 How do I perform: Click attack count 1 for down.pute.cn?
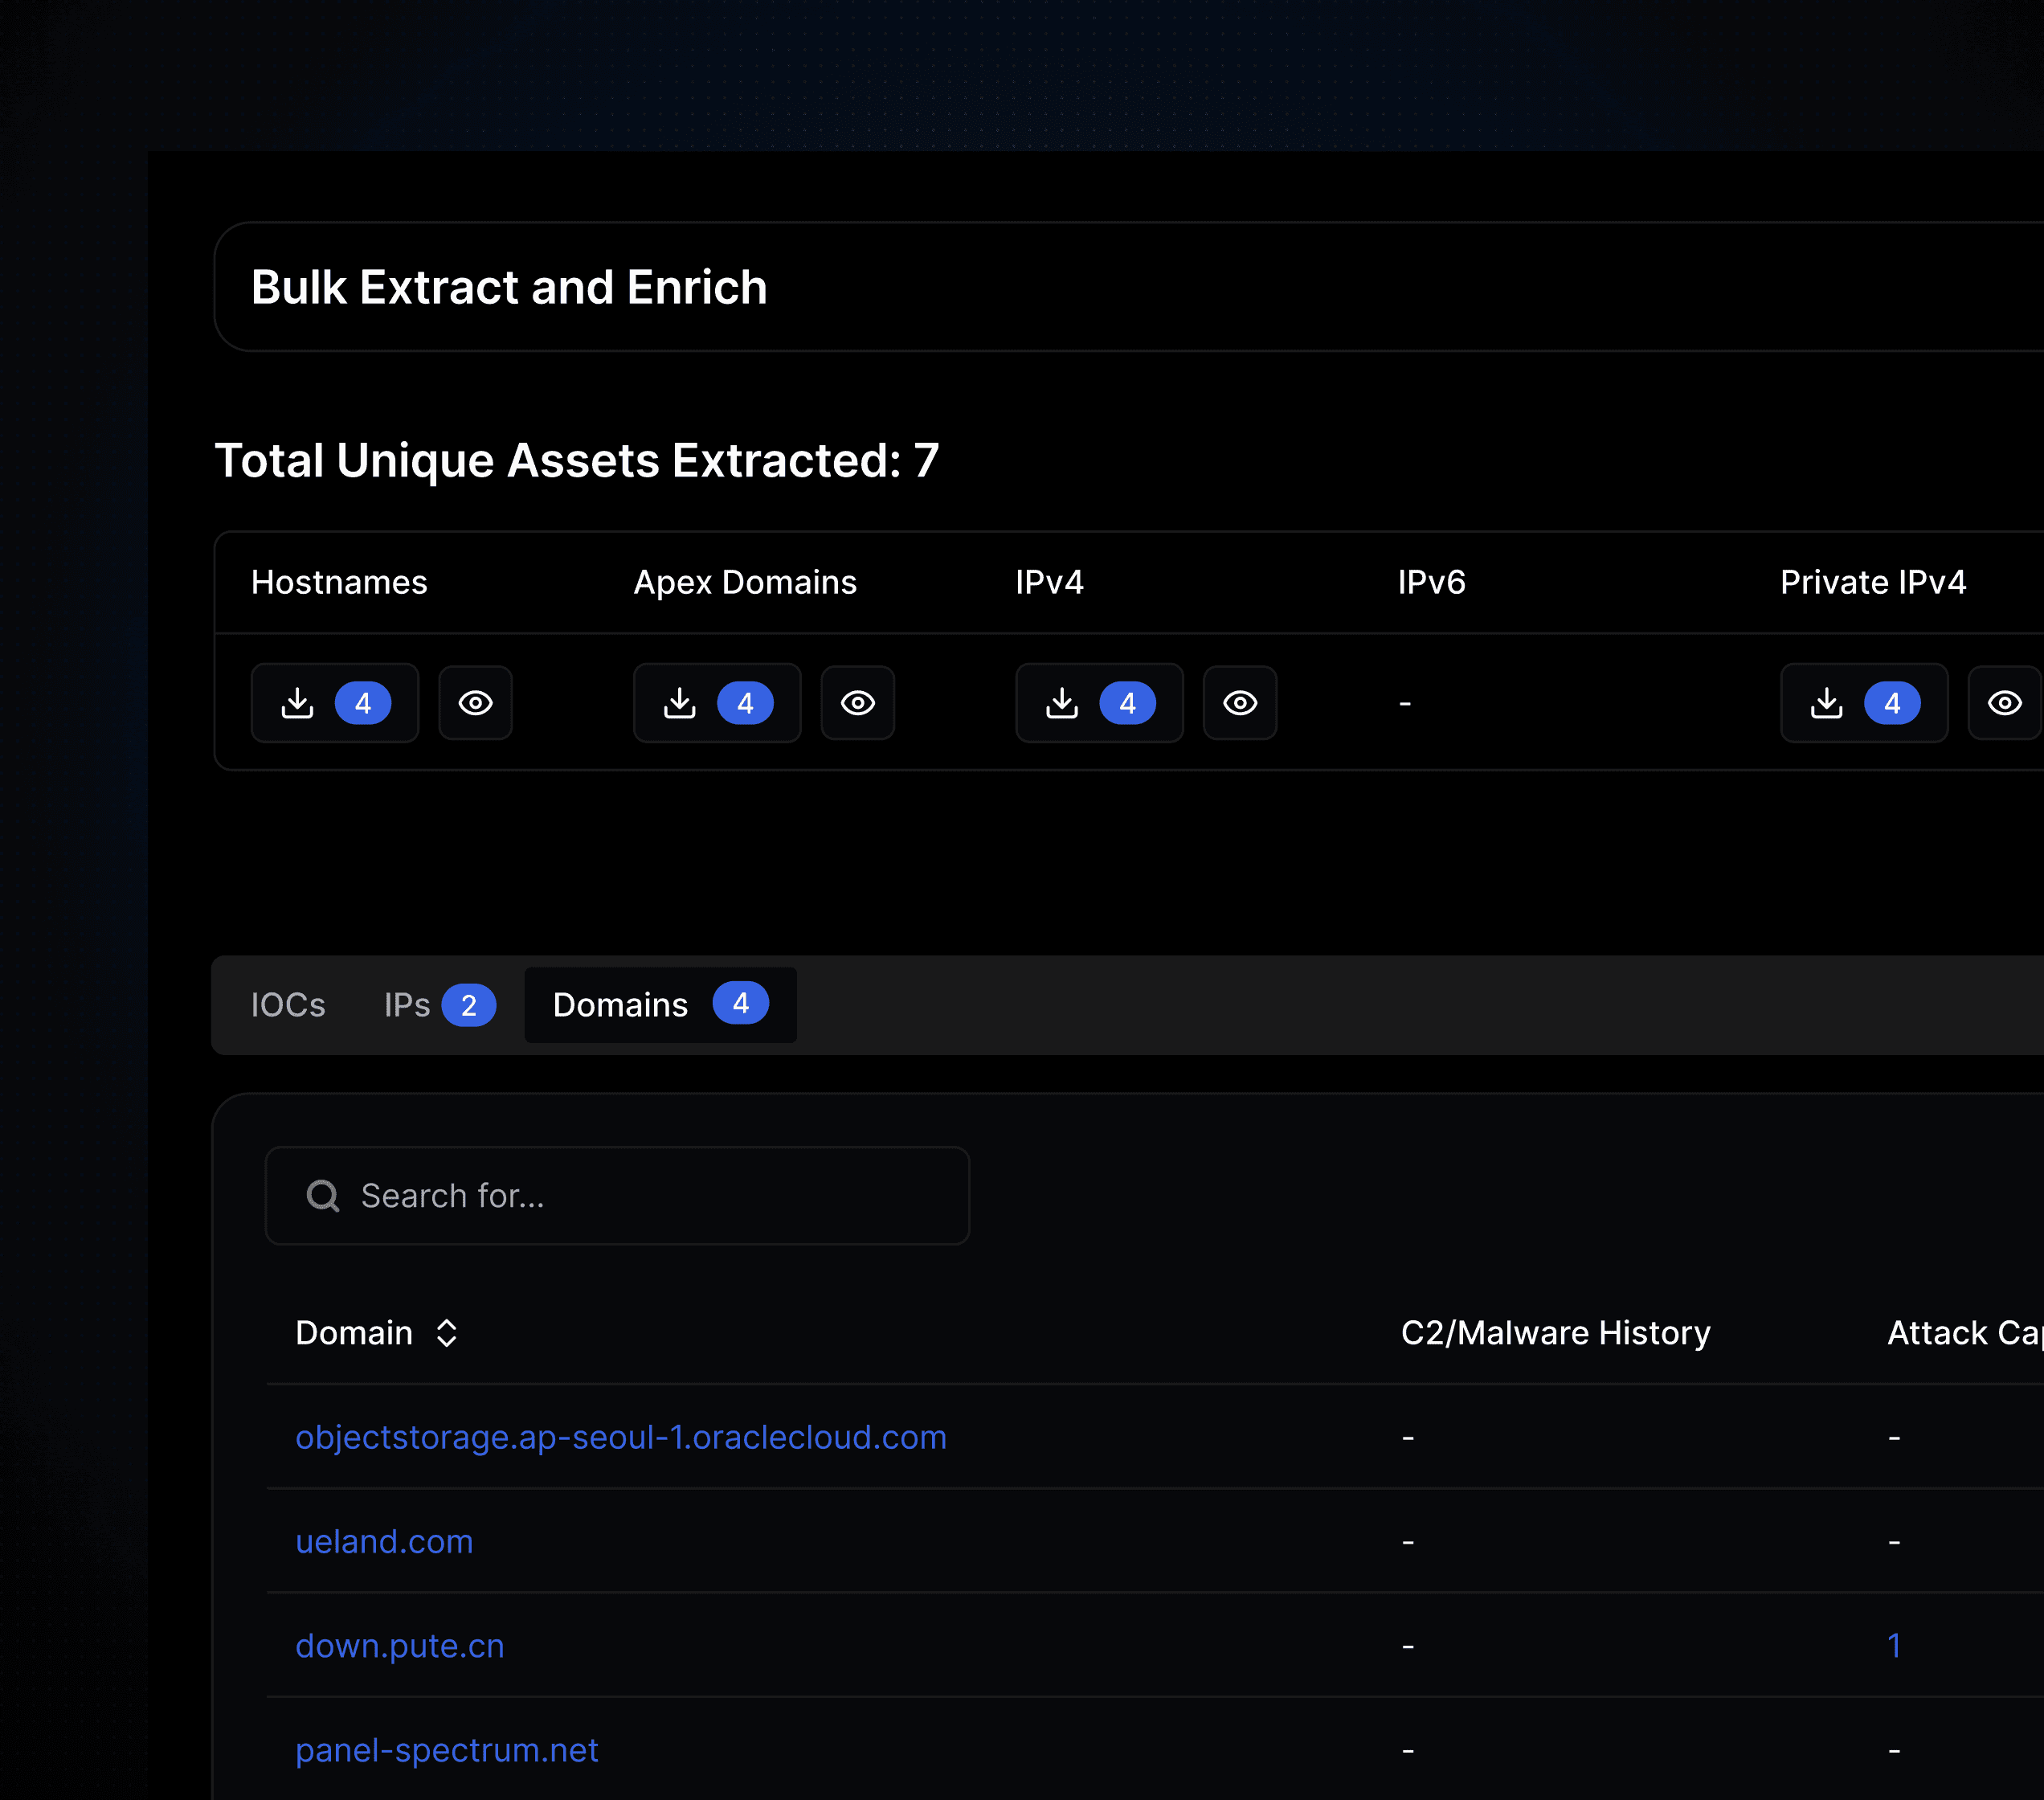[1894, 1646]
